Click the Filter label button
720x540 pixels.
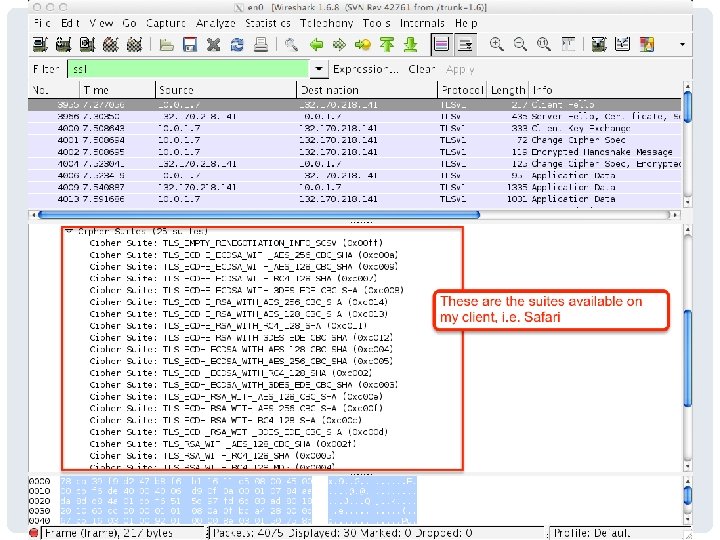46,69
